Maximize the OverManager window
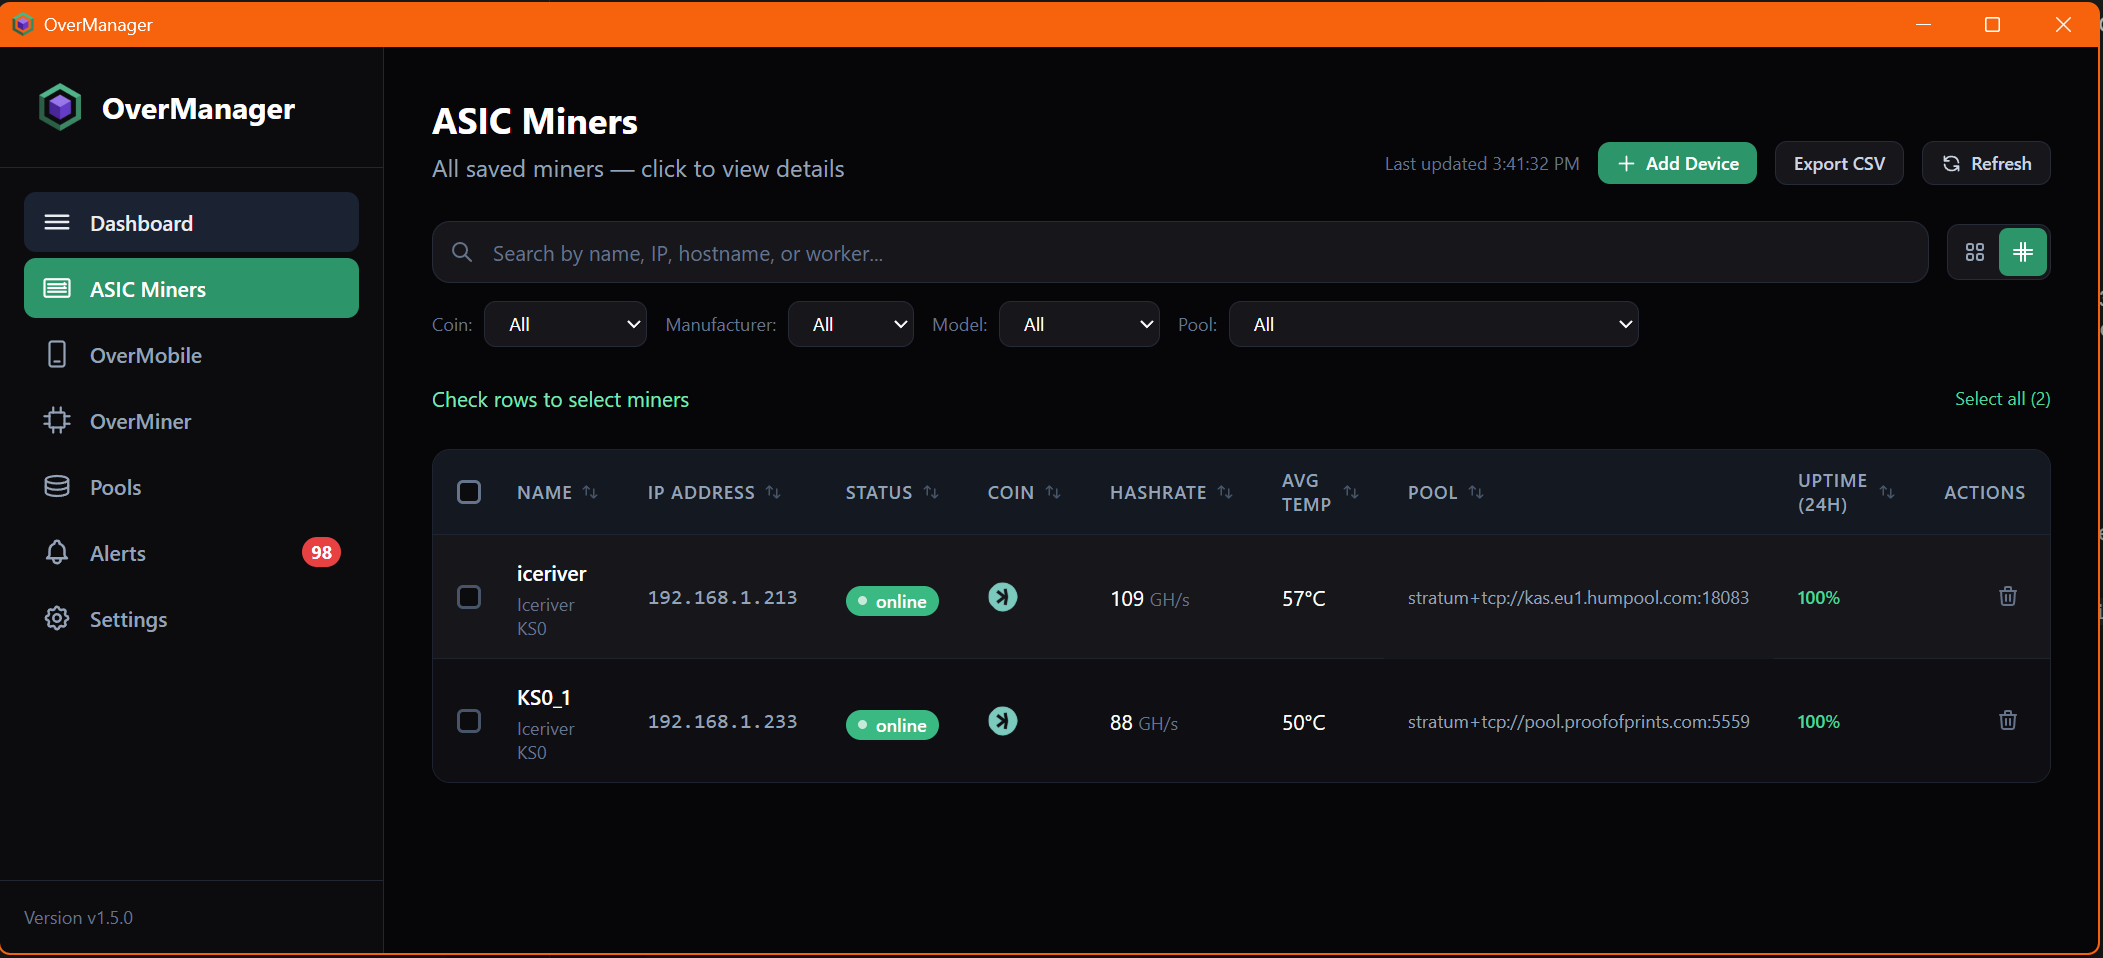This screenshot has width=2103, height=958. (1992, 24)
